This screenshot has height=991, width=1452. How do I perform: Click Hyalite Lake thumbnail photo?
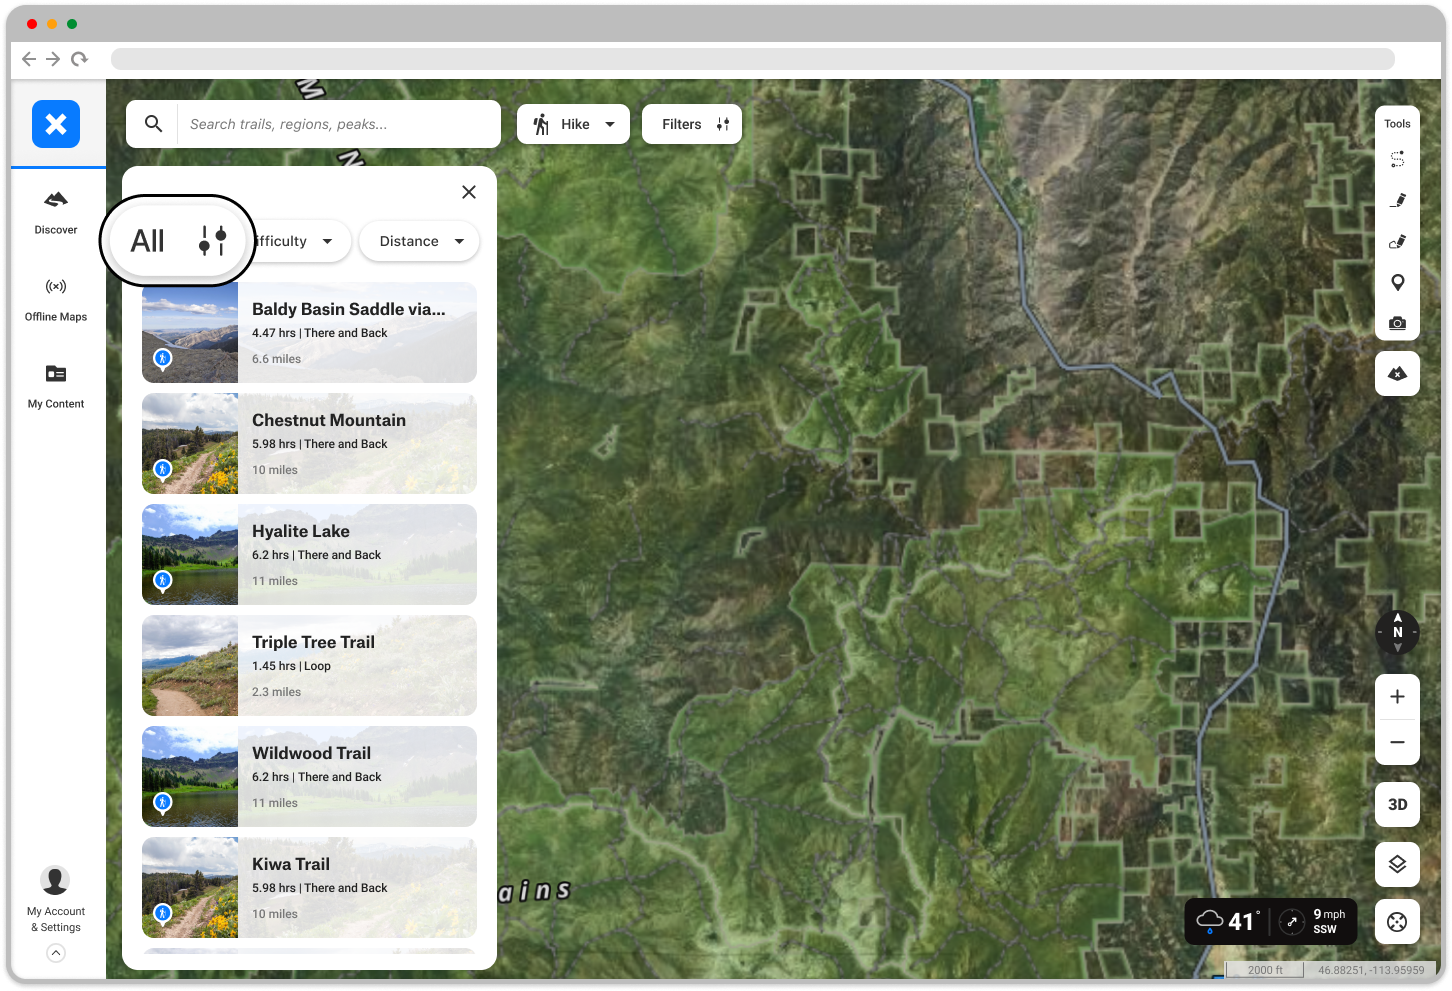(190, 555)
